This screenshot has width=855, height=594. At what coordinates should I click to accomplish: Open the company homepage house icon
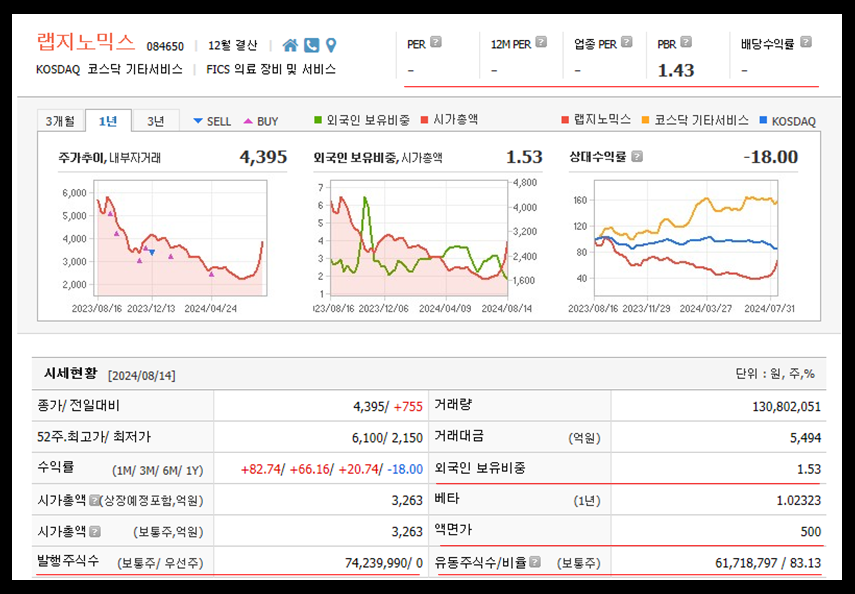pyautogui.click(x=290, y=45)
